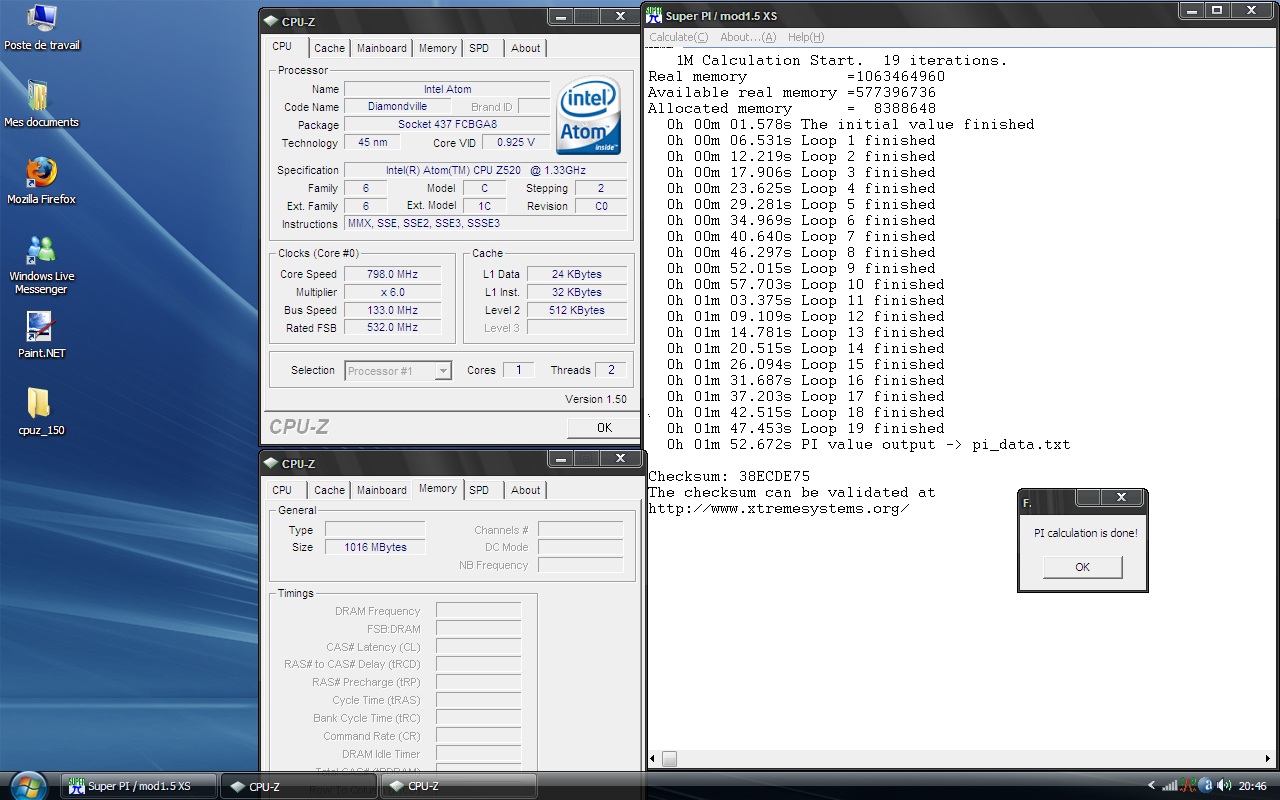Select CPU tab in the CPU-Z Timings window

282,490
